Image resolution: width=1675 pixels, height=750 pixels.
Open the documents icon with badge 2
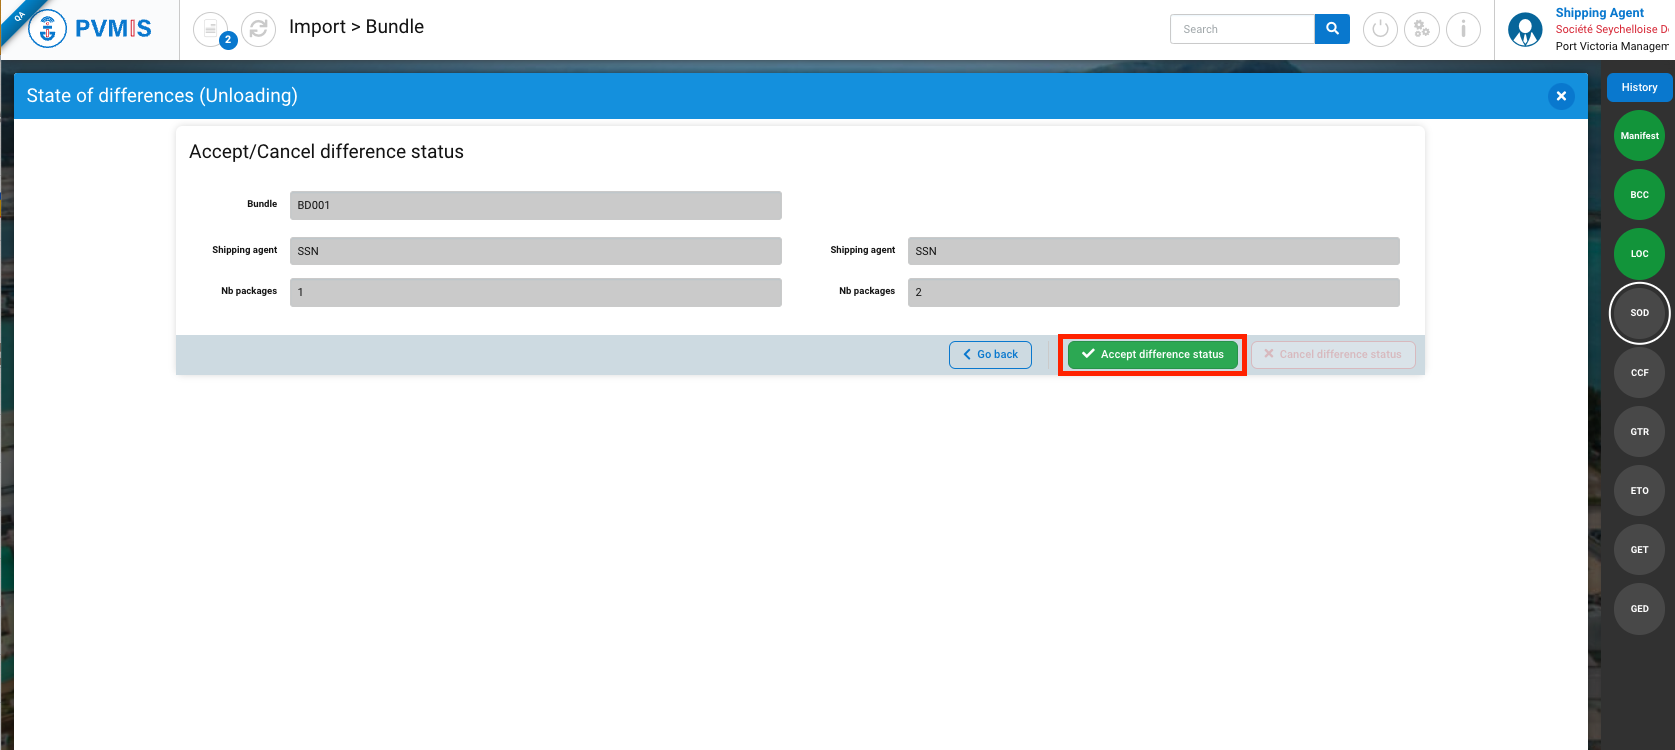[x=211, y=30]
